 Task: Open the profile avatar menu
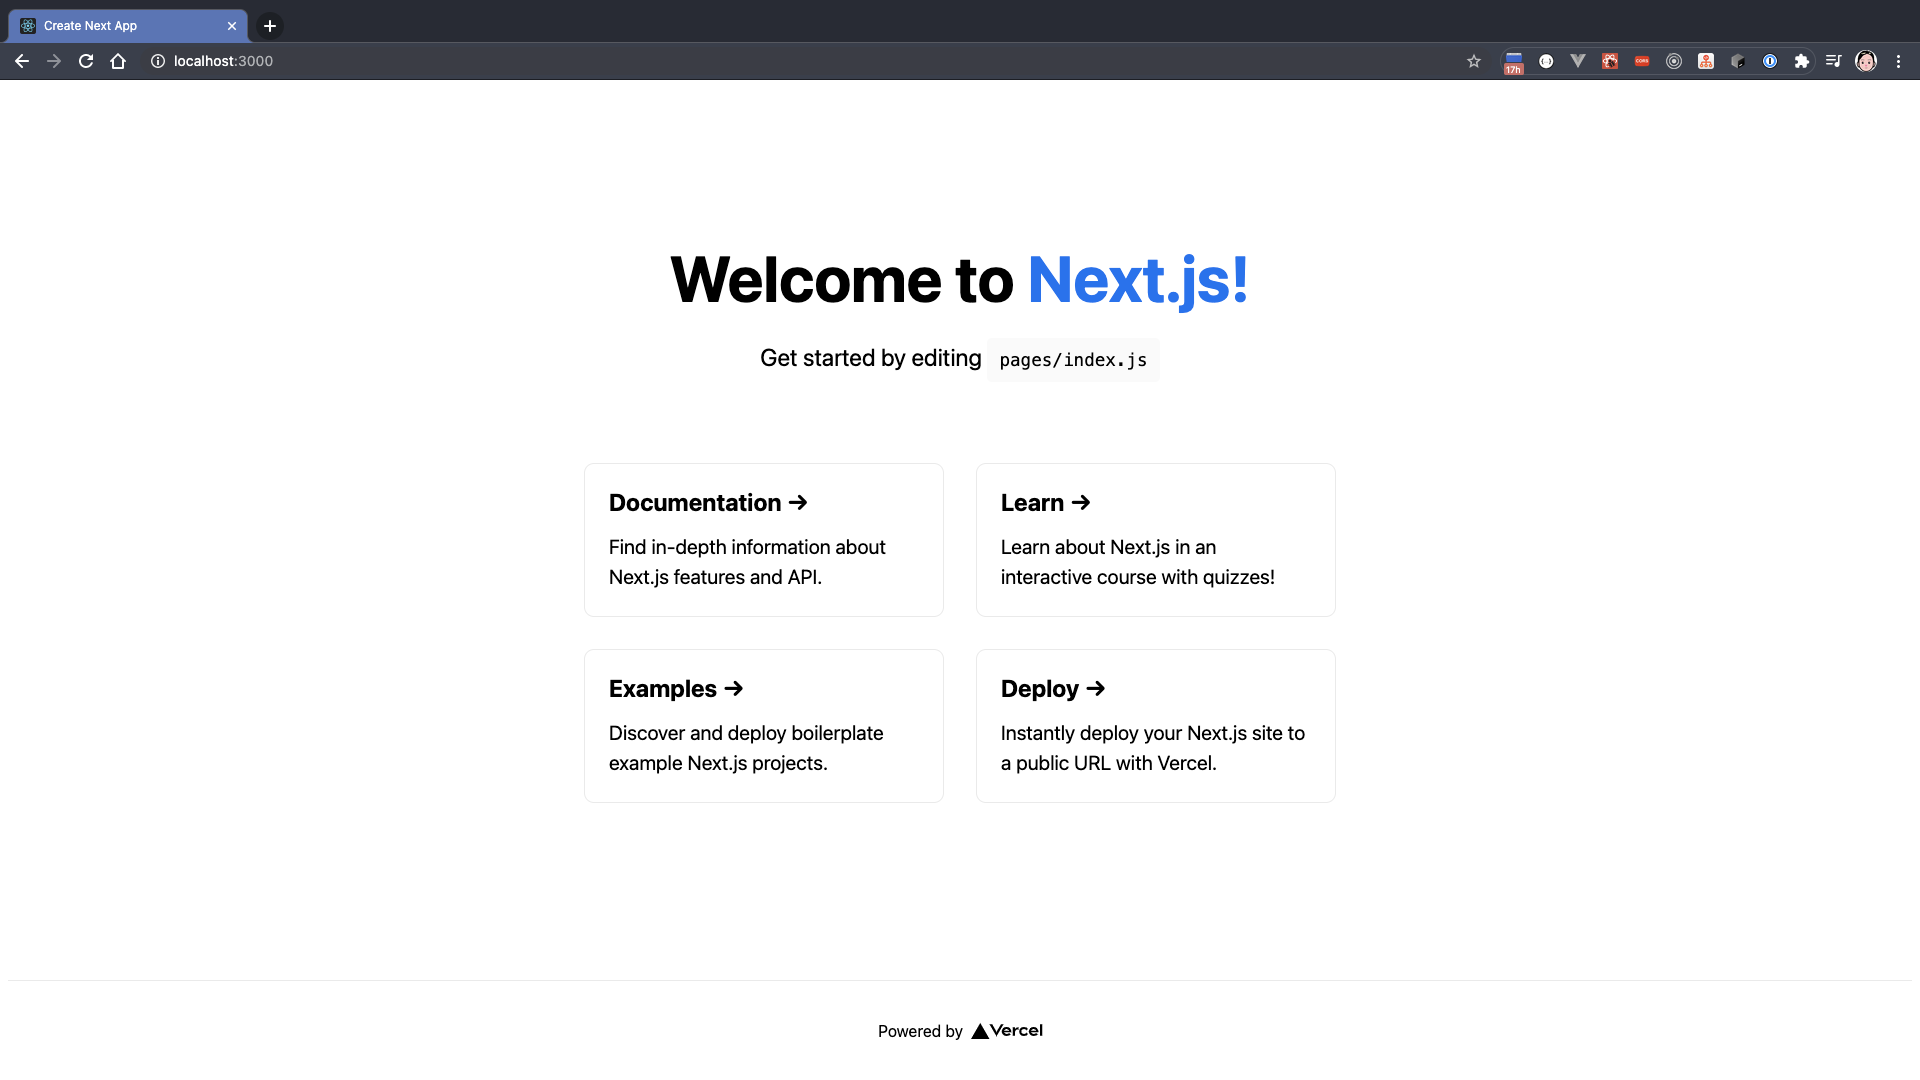pos(1866,61)
